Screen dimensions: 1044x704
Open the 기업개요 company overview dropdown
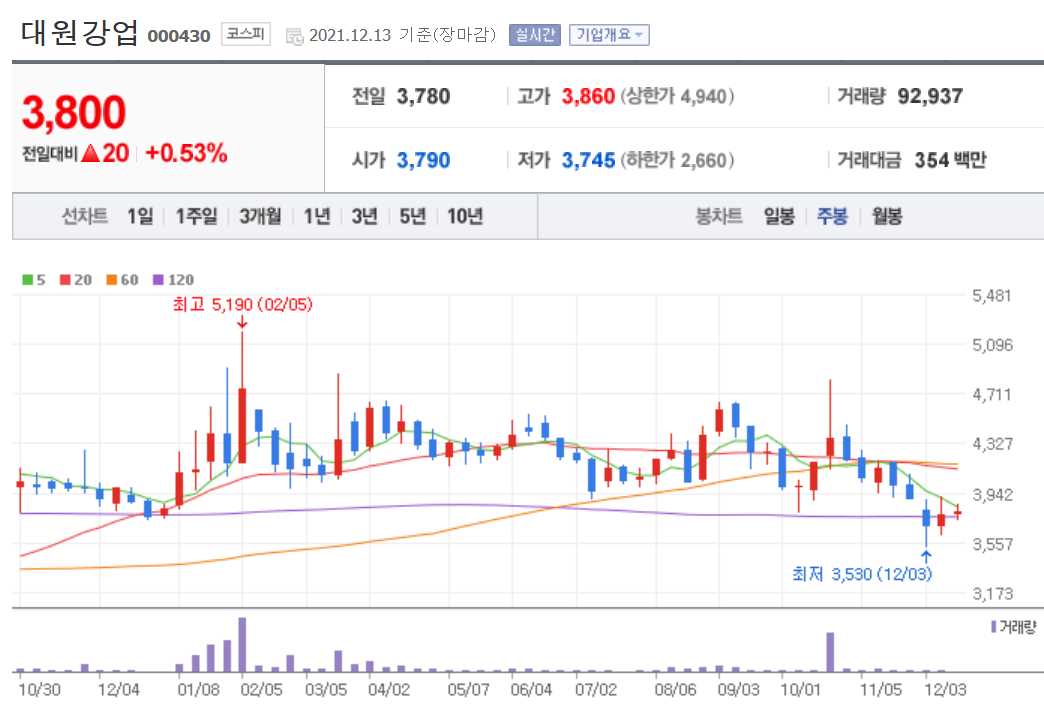(607, 34)
